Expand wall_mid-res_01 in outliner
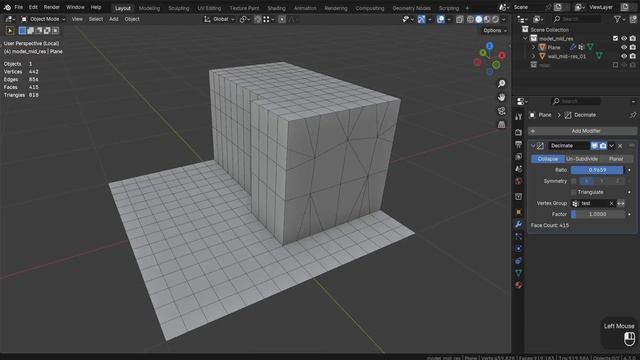 533,56
